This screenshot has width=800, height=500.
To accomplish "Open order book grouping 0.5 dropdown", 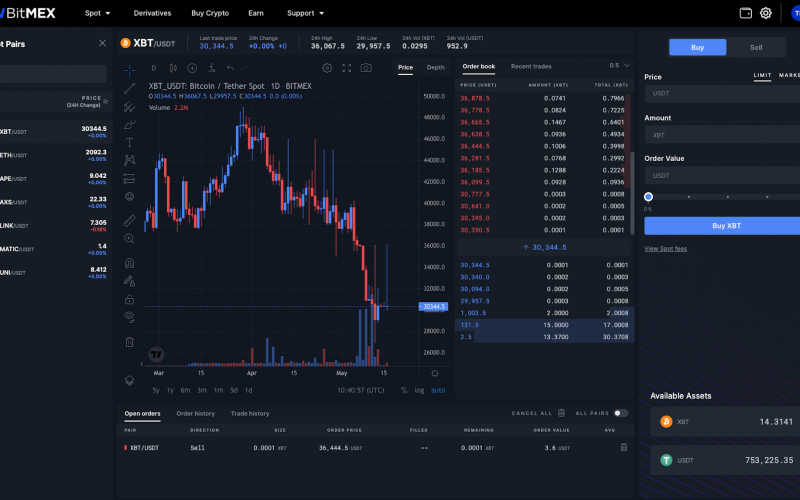I will coord(619,66).
